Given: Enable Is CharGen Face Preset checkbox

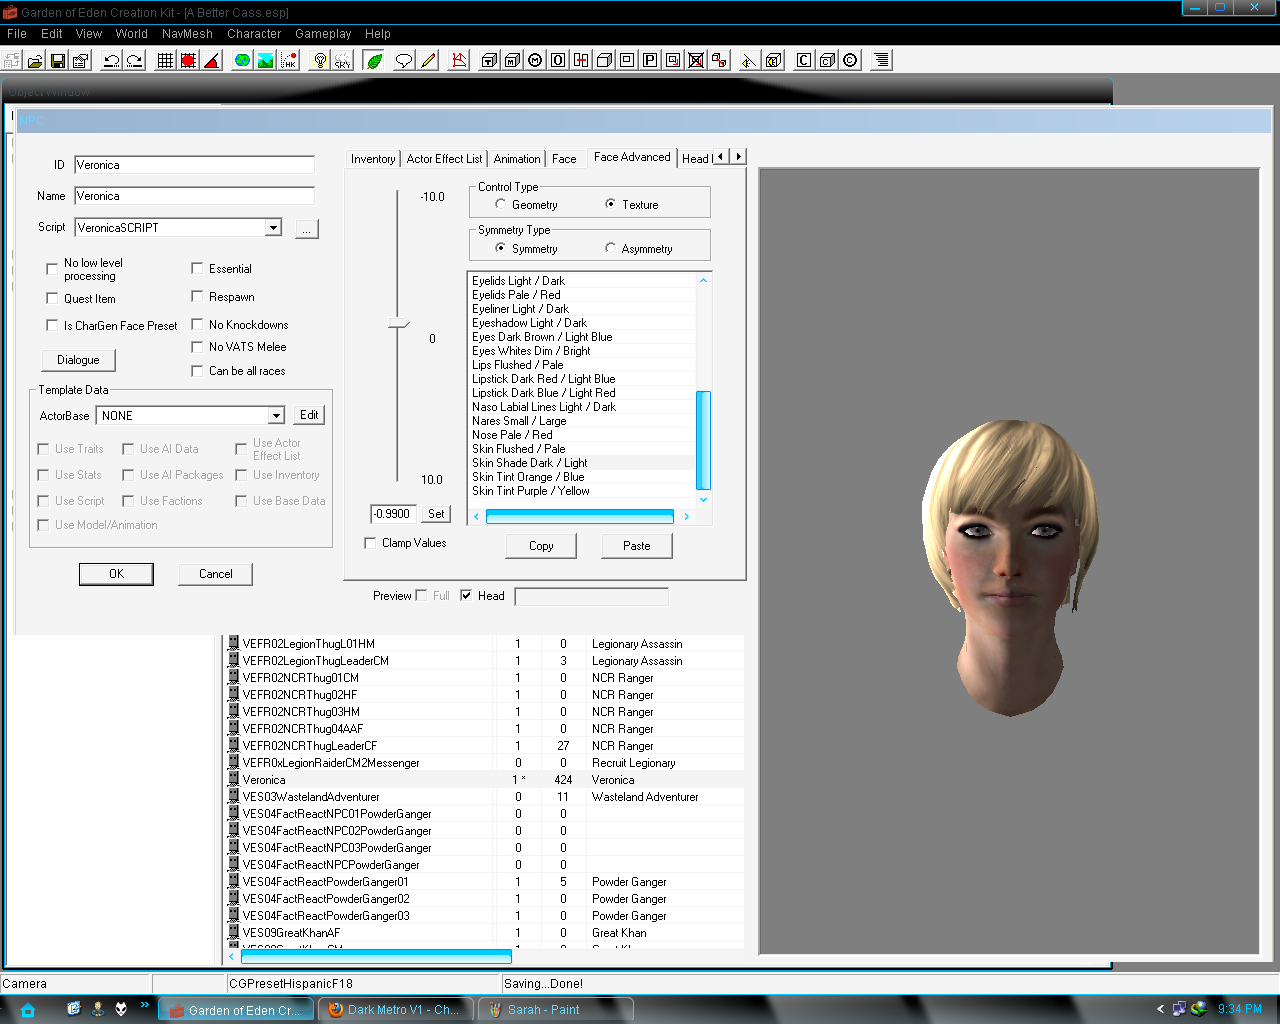Looking at the screenshot, I should click(x=52, y=325).
